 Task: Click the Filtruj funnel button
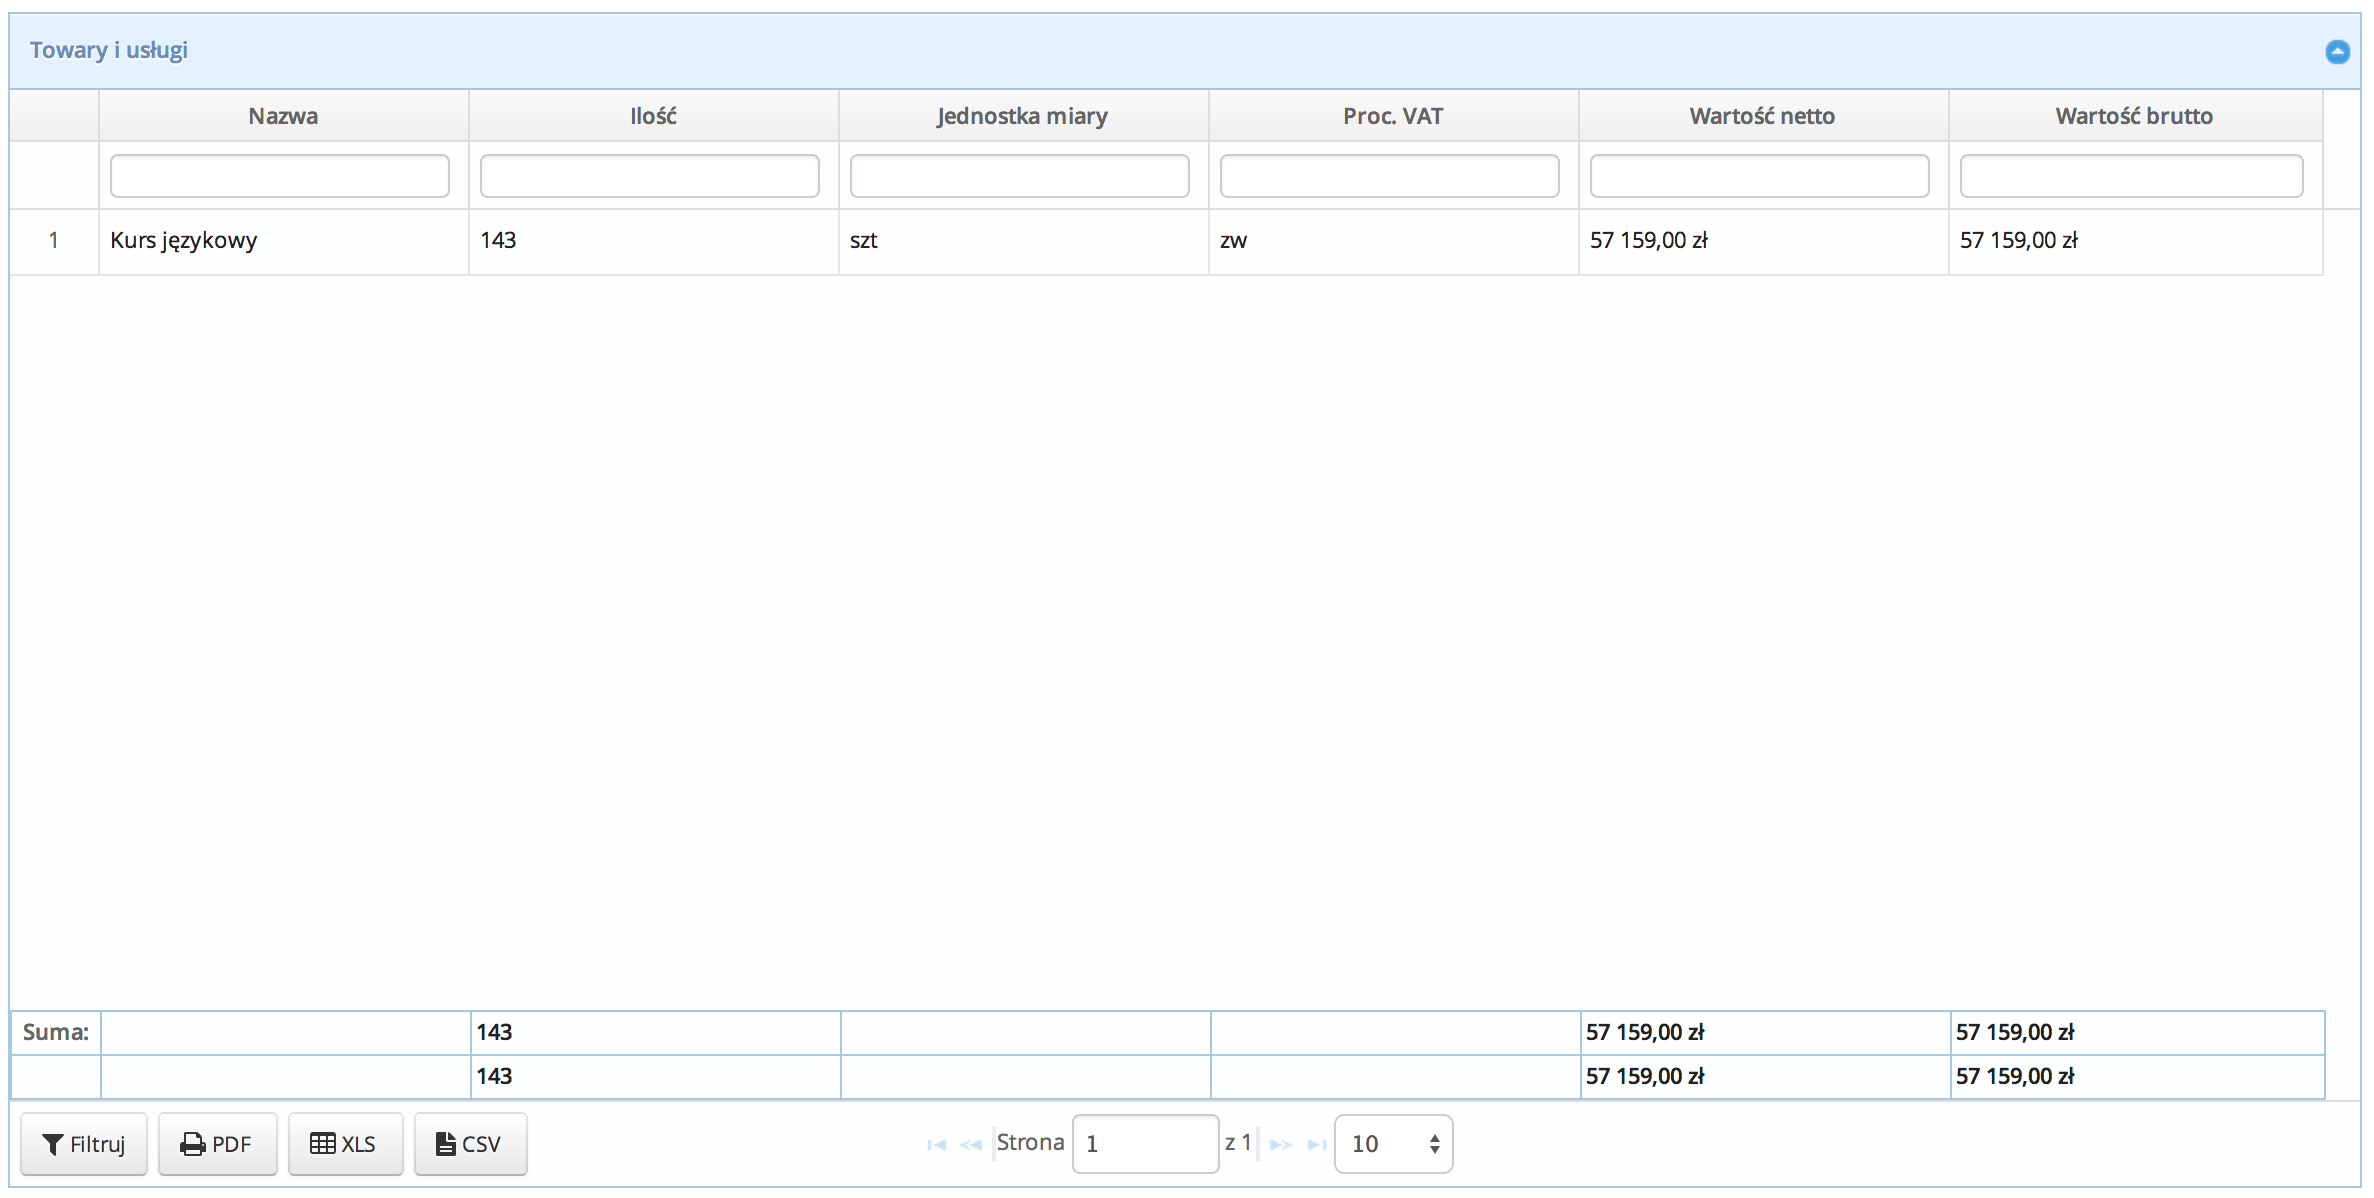pos(84,1144)
